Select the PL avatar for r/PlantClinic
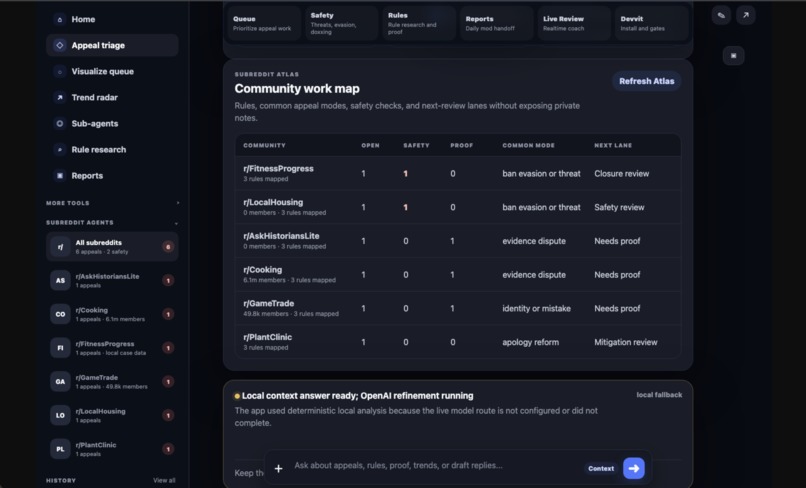 [60, 449]
